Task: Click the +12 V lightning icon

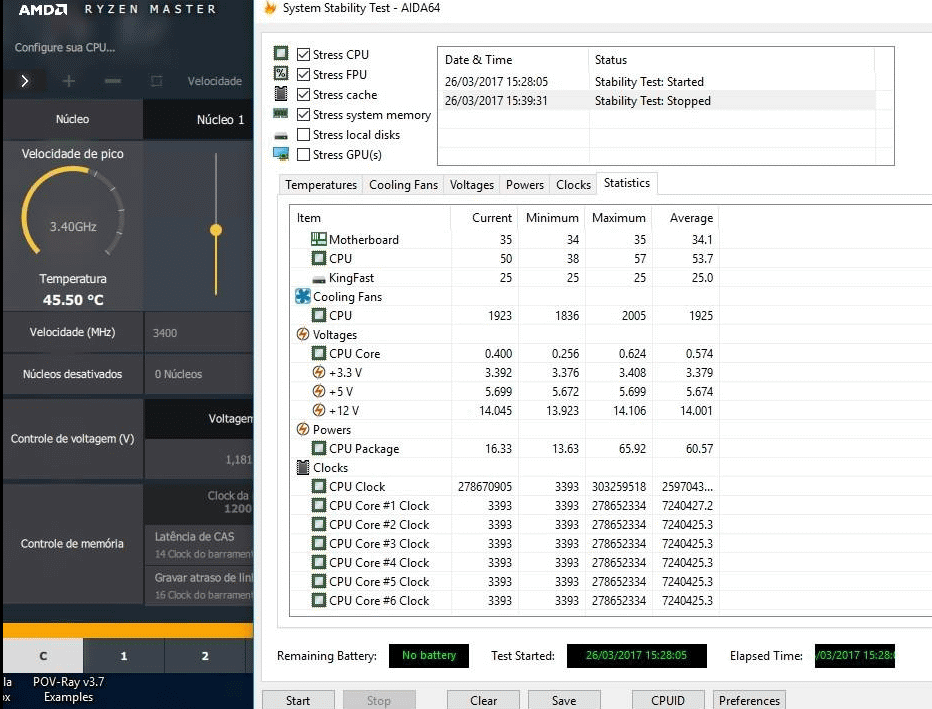Action: coord(319,410)
